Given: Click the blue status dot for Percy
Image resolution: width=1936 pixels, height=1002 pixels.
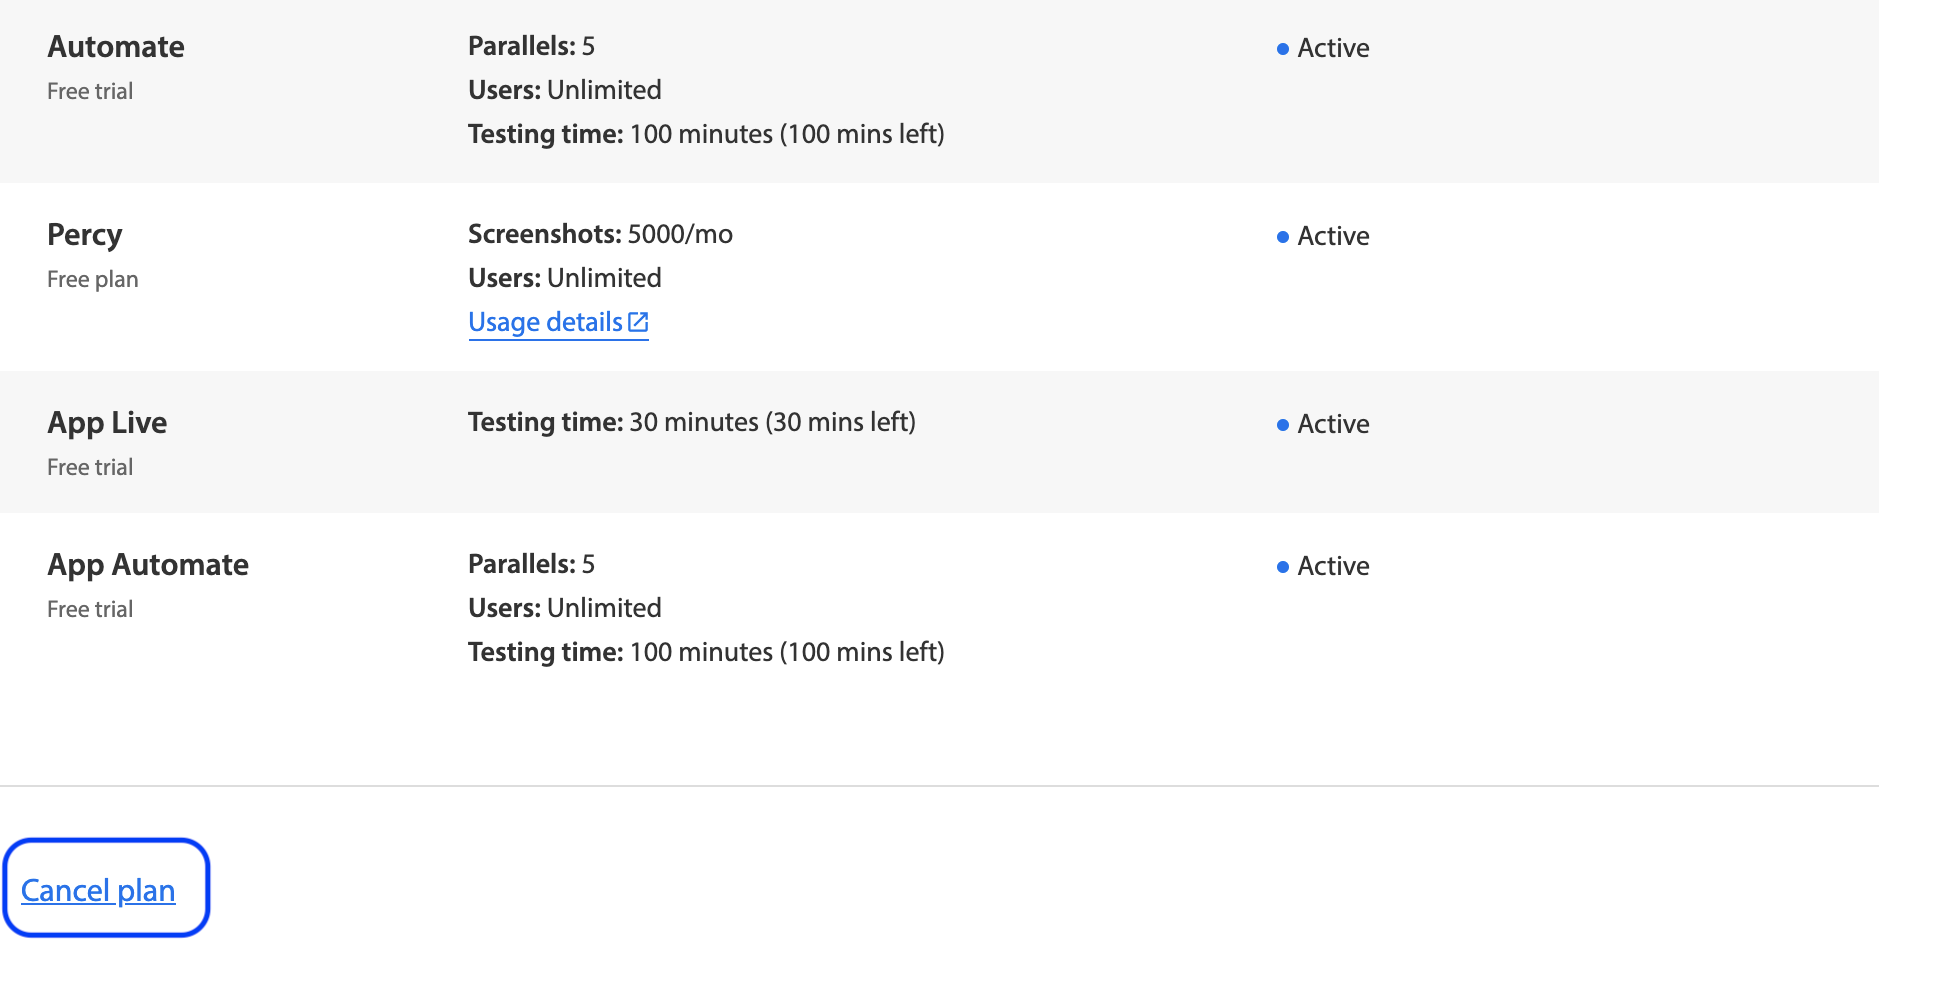Looking at the screenshot, I should (x=1282, y=237).
